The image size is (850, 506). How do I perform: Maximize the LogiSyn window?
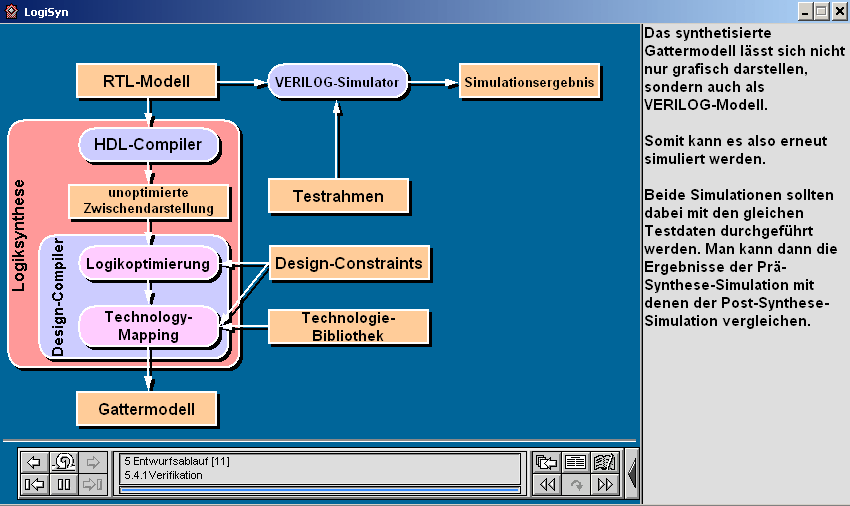tap(822, 11)
